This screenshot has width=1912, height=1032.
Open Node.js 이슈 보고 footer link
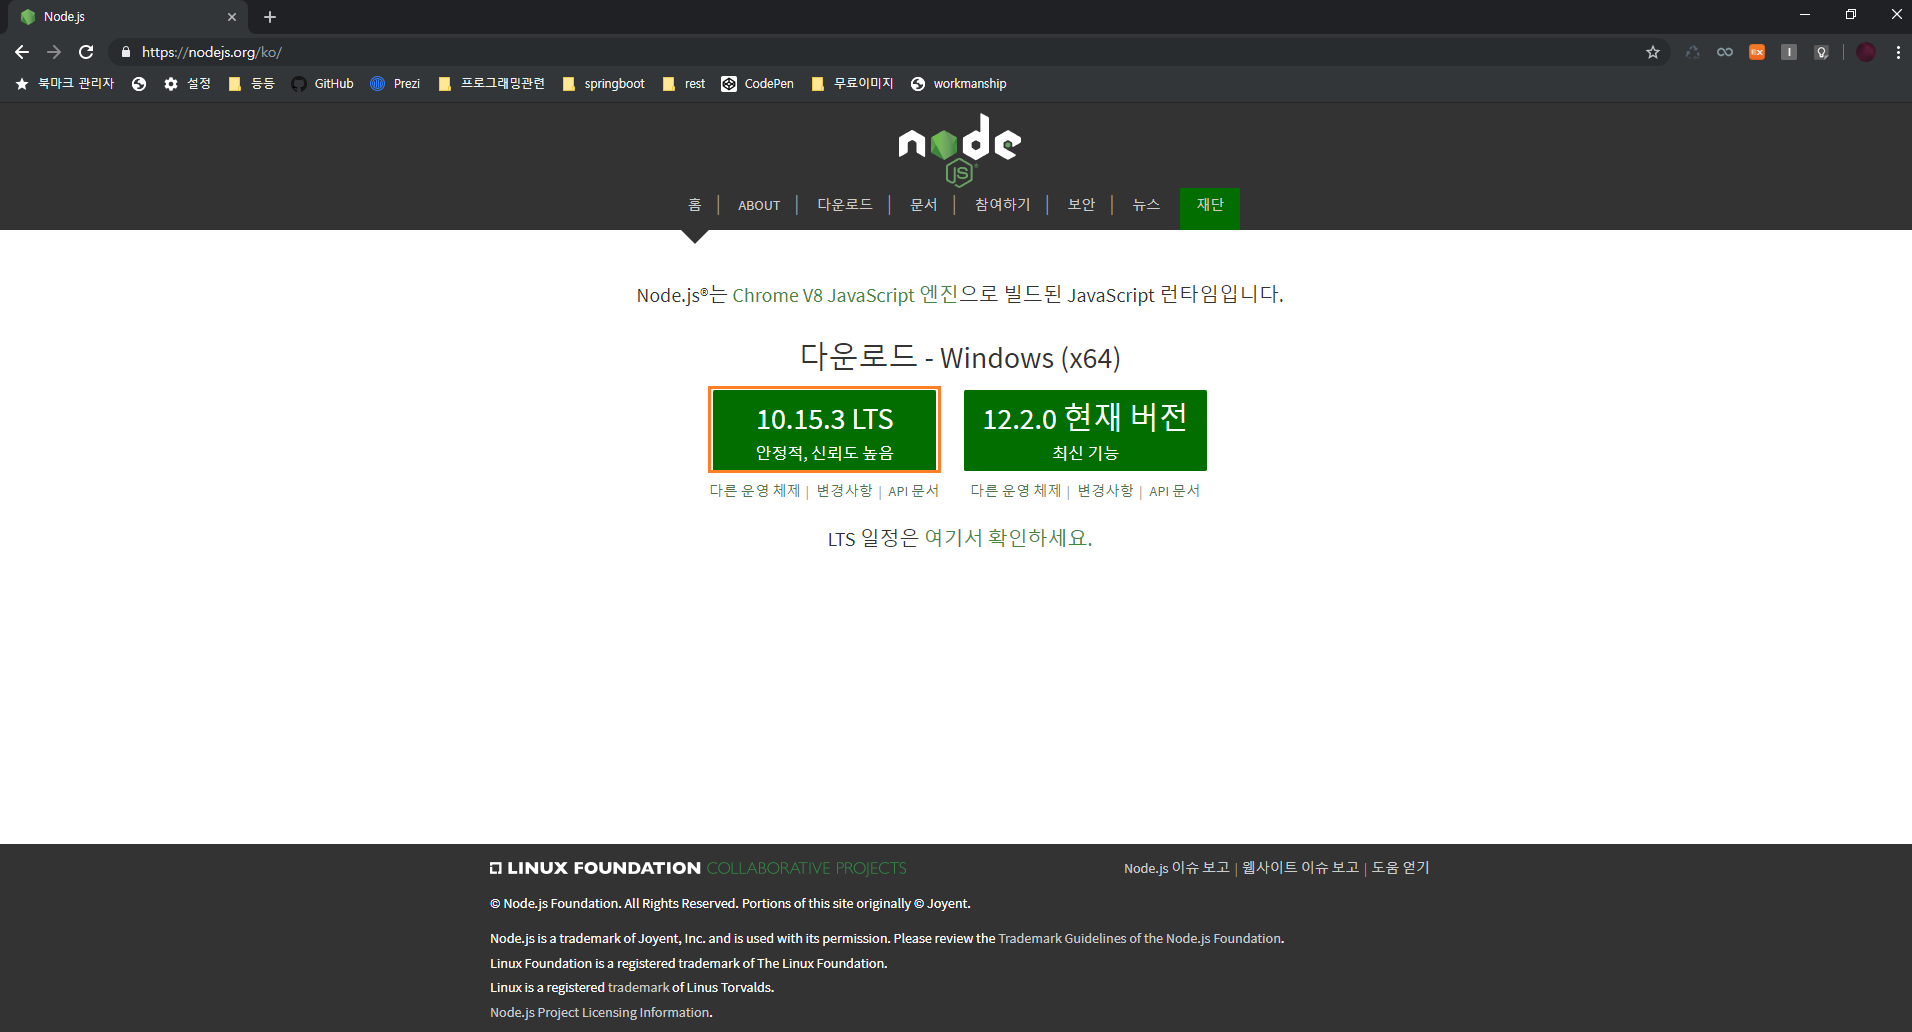coord(1176,868)
